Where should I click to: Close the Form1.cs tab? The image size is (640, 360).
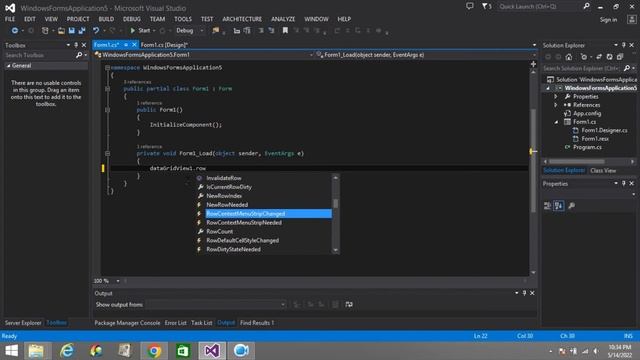pos(134,45)
